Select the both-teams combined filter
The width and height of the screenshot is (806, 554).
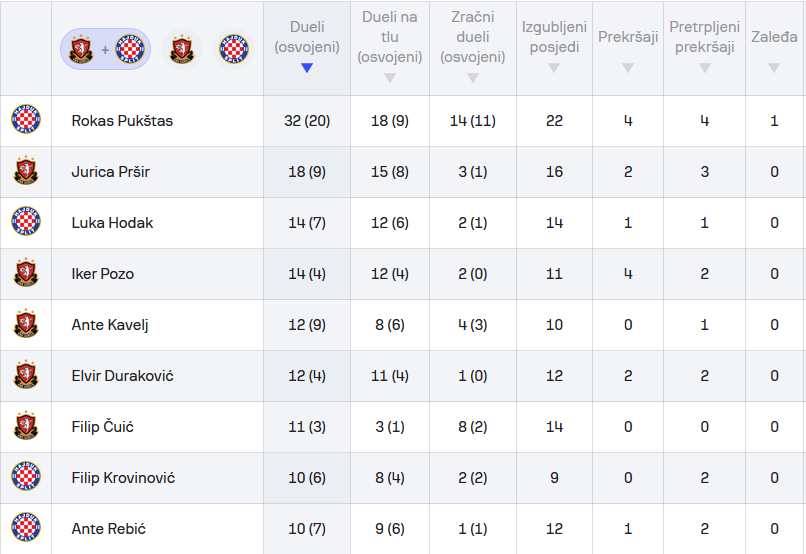coord(105,49)
